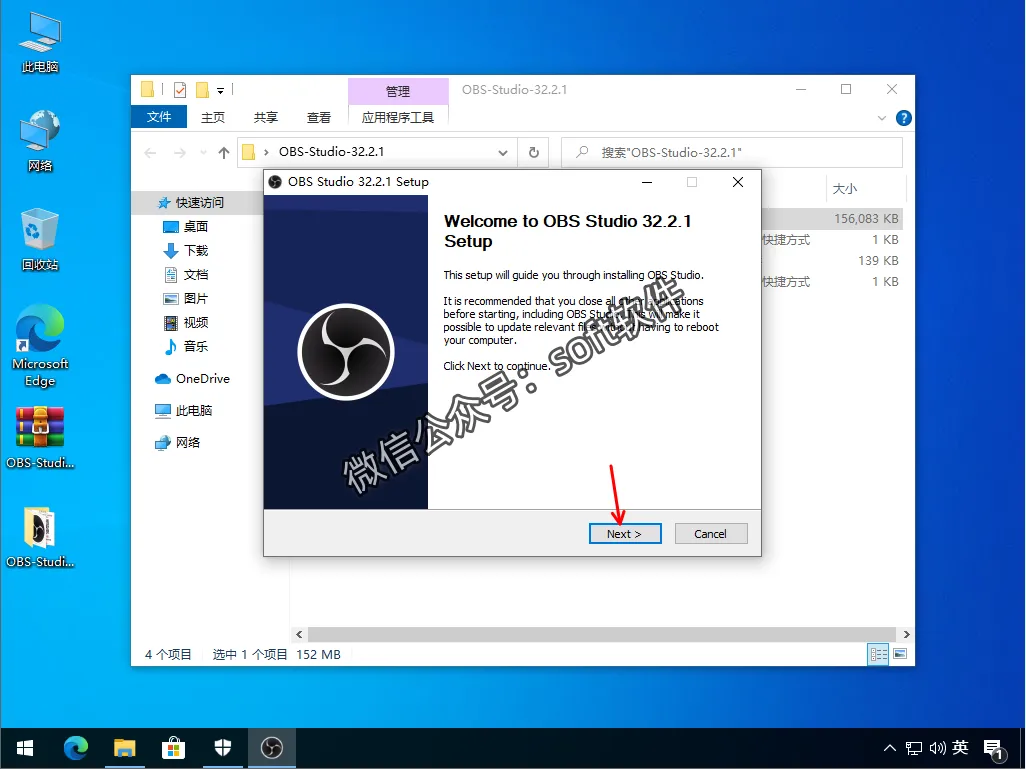Image resolution: width=1026 pixels, height=769 pixels.
Task: Click OBS-Studio-32.2.1 in the address bar
Action: 332,152
